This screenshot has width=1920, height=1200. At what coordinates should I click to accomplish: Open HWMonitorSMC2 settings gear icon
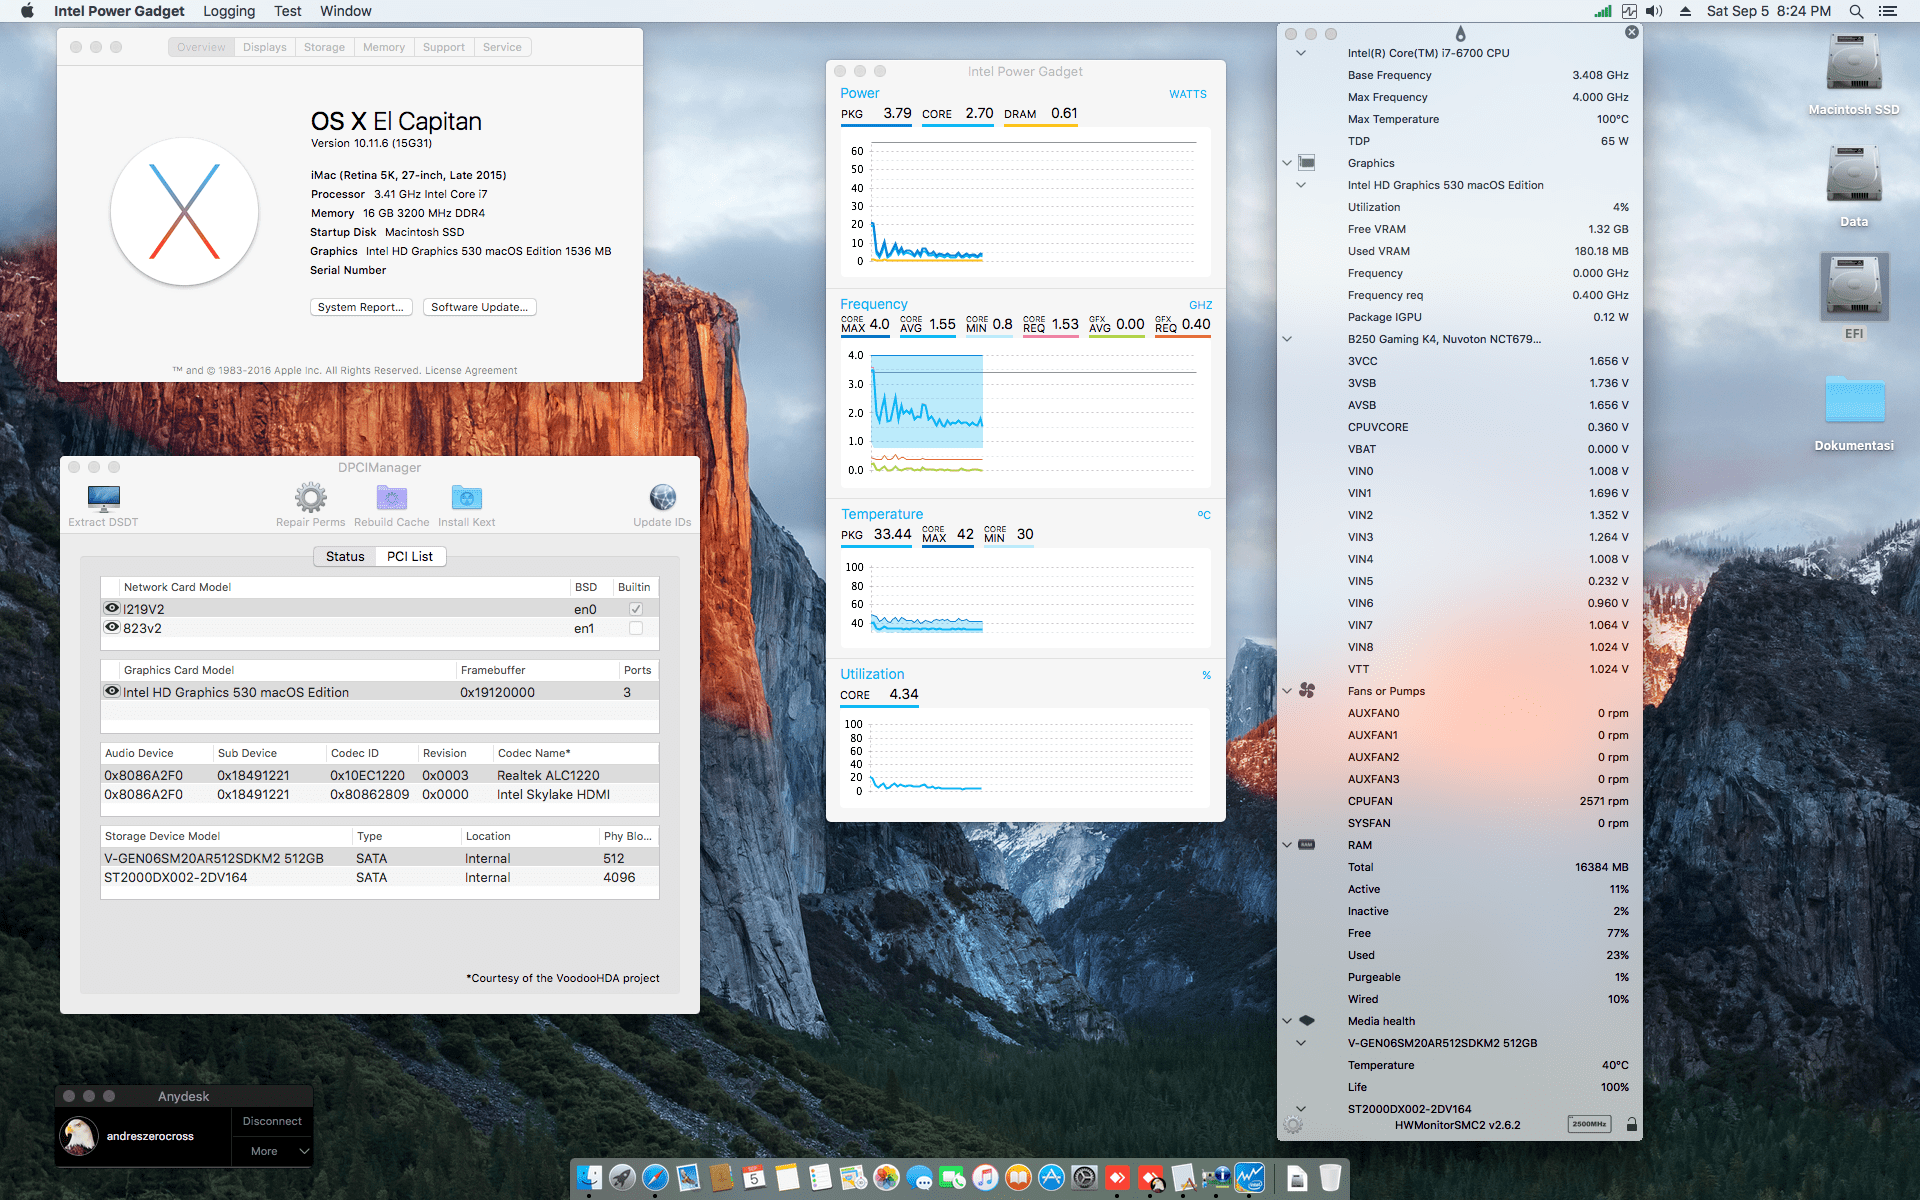pos(1293,1125)
